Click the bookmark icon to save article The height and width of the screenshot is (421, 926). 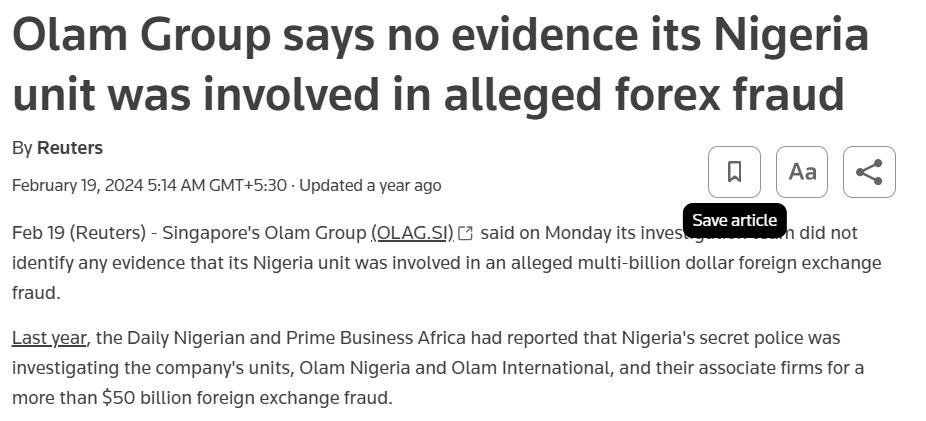[x=734, y=172]
